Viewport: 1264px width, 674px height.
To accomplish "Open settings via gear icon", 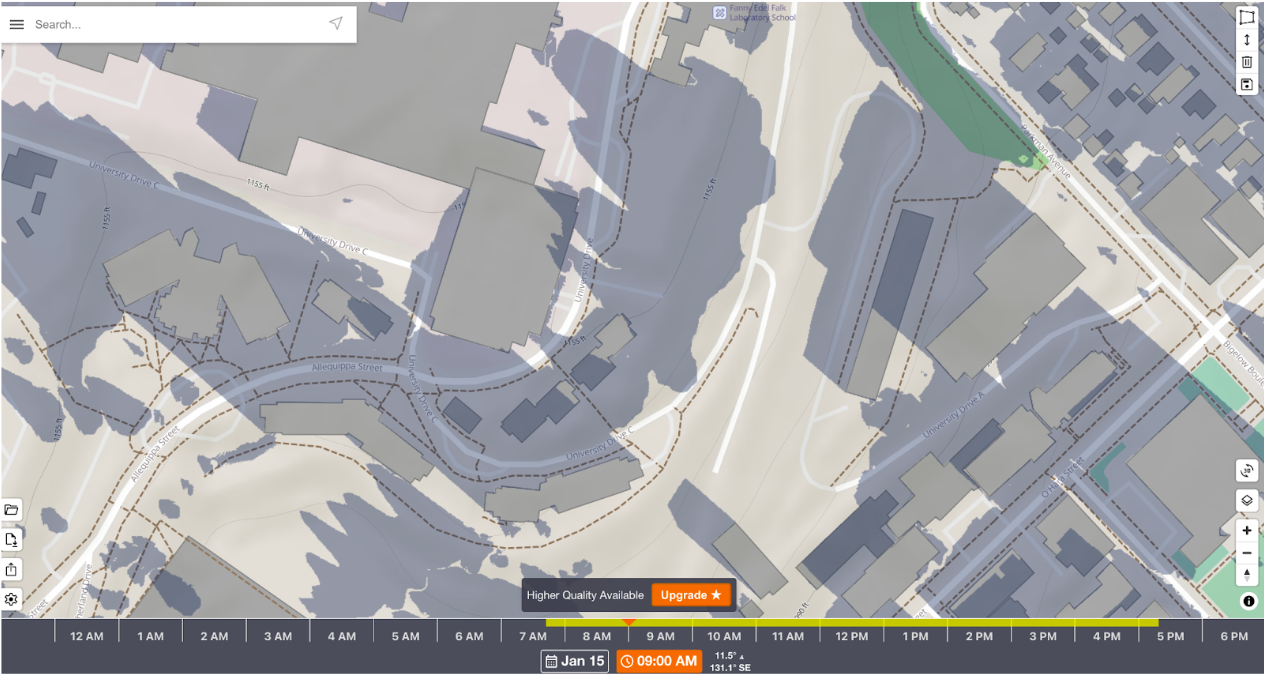I will click(11, 600).
